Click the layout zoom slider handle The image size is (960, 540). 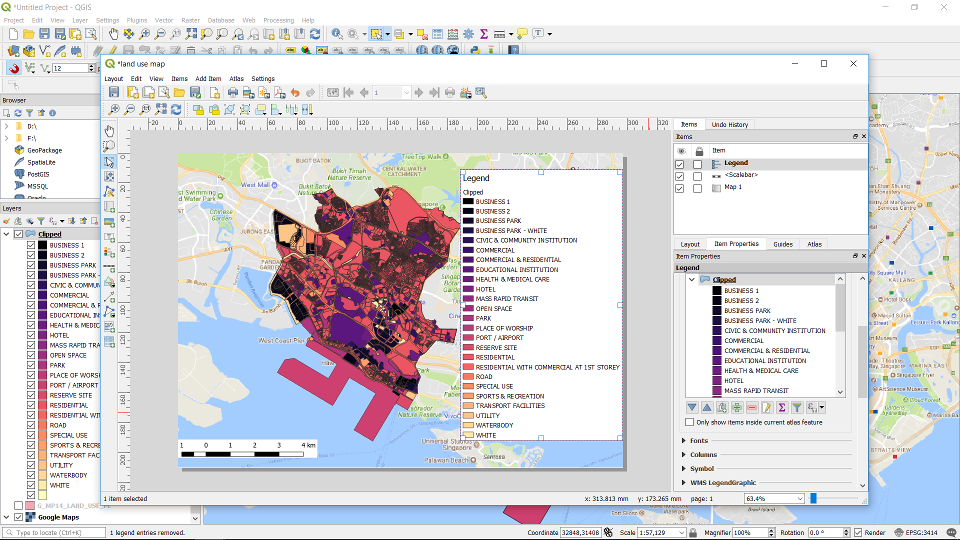[x=813, y=498]
